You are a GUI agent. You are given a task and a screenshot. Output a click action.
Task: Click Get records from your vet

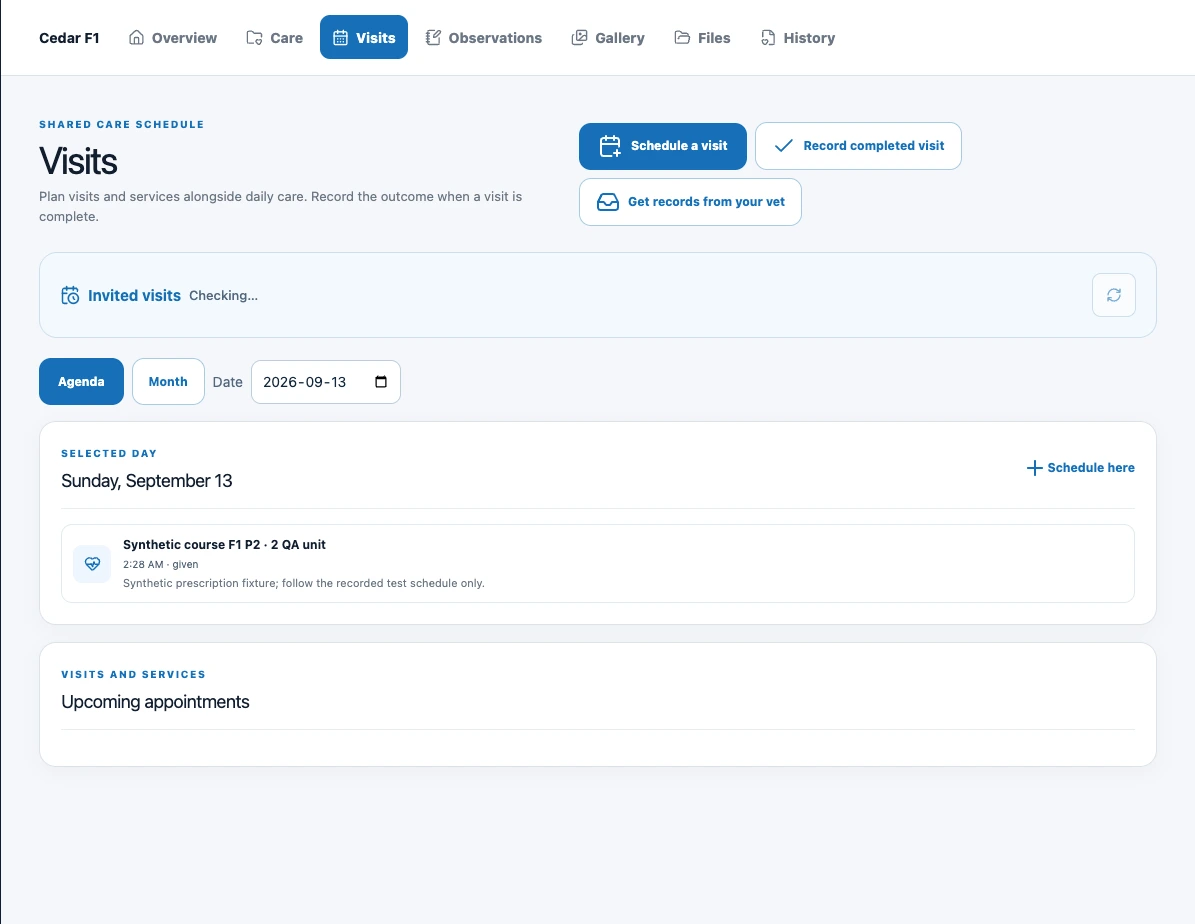click(690, 202)
